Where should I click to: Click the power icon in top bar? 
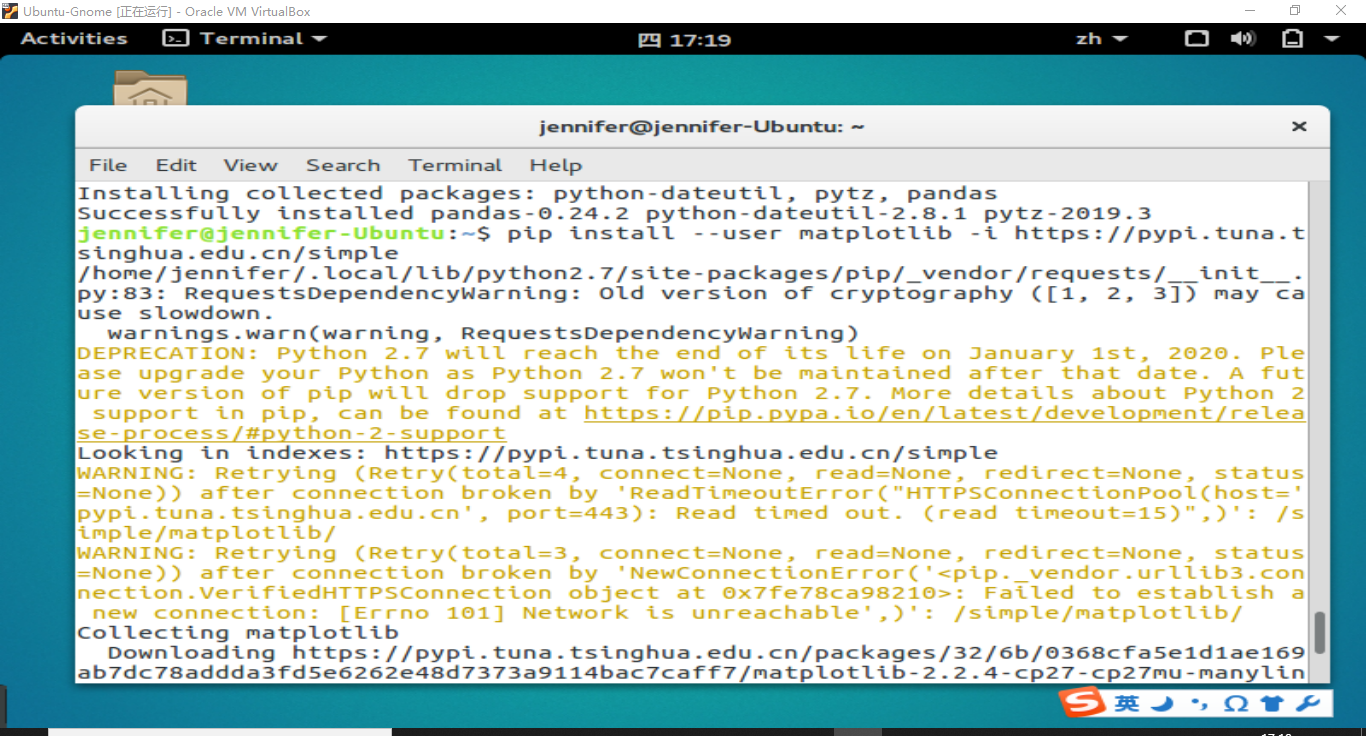click(1293, 39)
